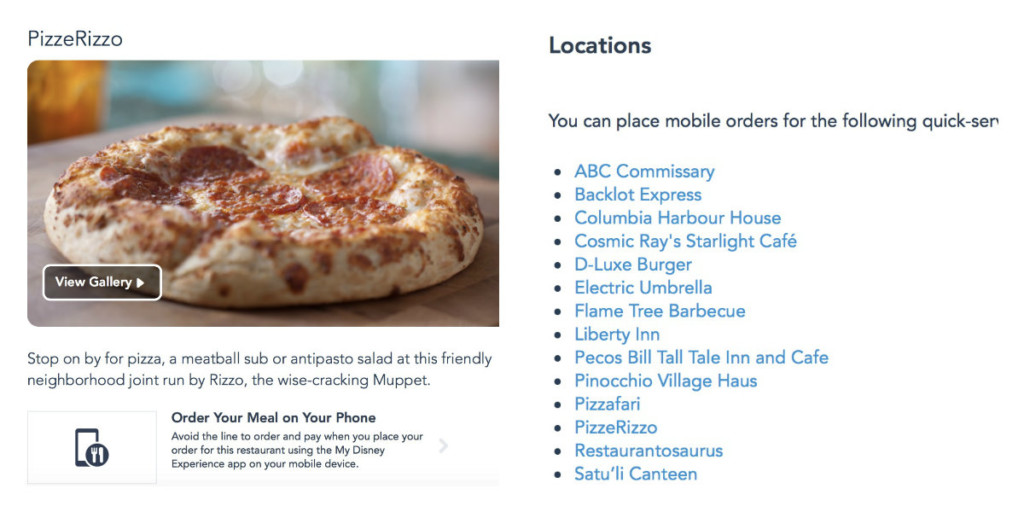Open Pinocchio Village Haus link
Image resolution: width=1024 pixels, height=512 pixels.
pyautogui.click(x=665, y=381)
